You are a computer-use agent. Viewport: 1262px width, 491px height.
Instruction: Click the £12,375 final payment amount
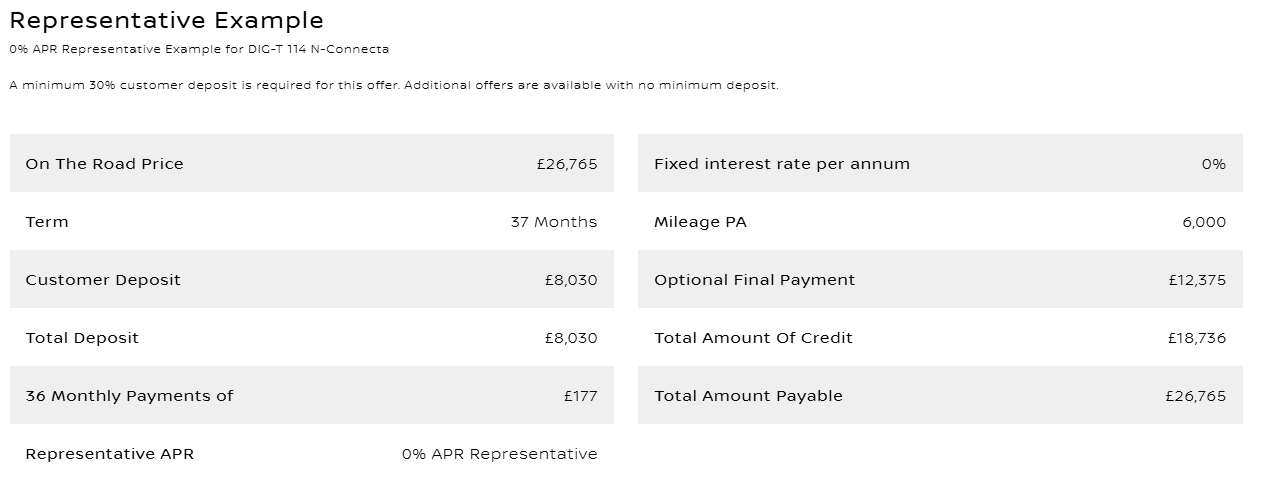[x=1196, y=280]
